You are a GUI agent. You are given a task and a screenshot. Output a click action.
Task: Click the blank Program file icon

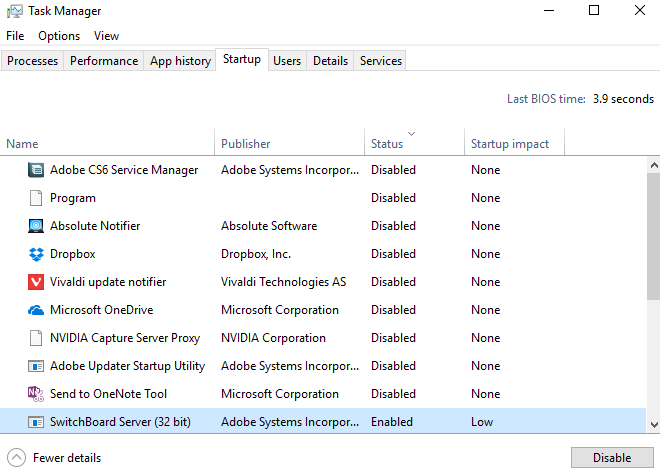[36, 198]
